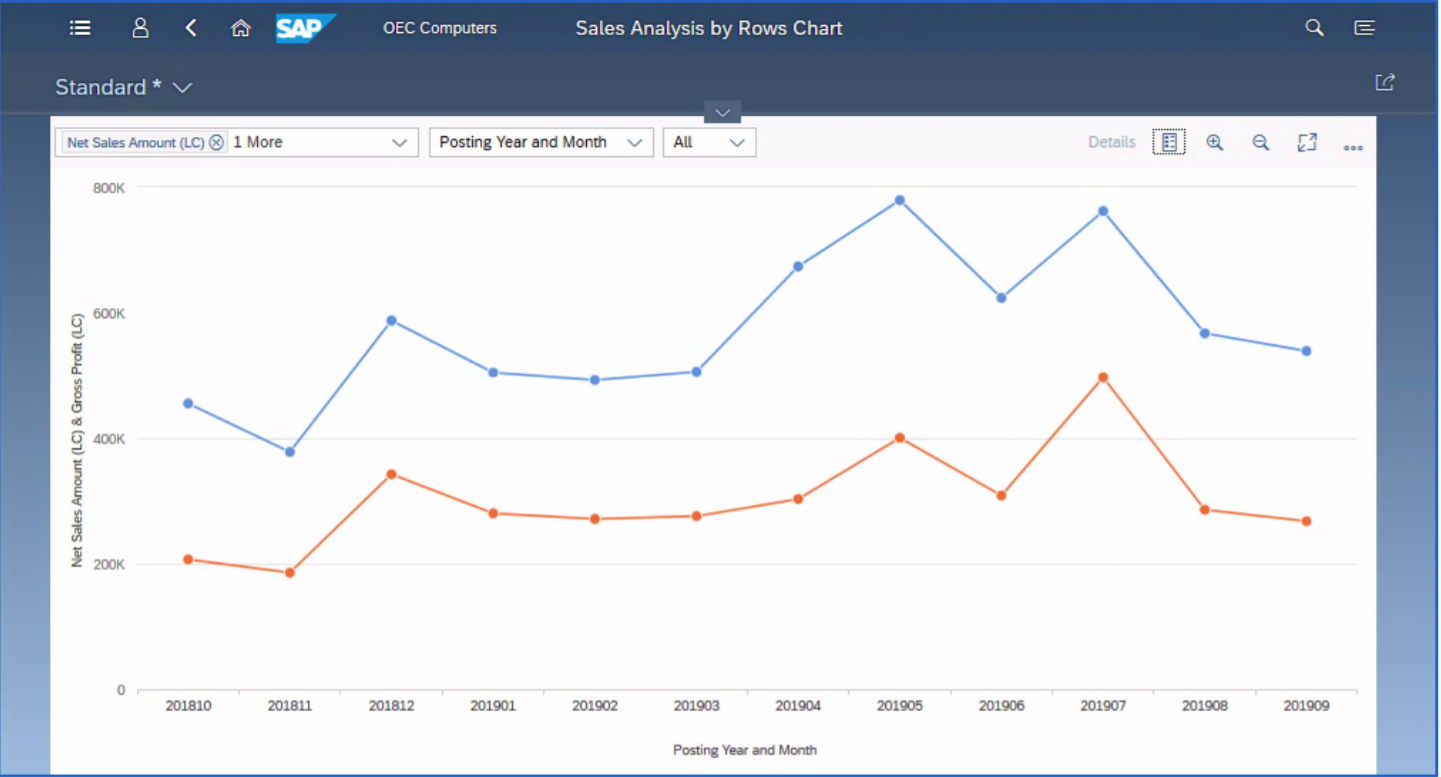
Task: Expand chart to full screen
Action: pos(1307,142)
